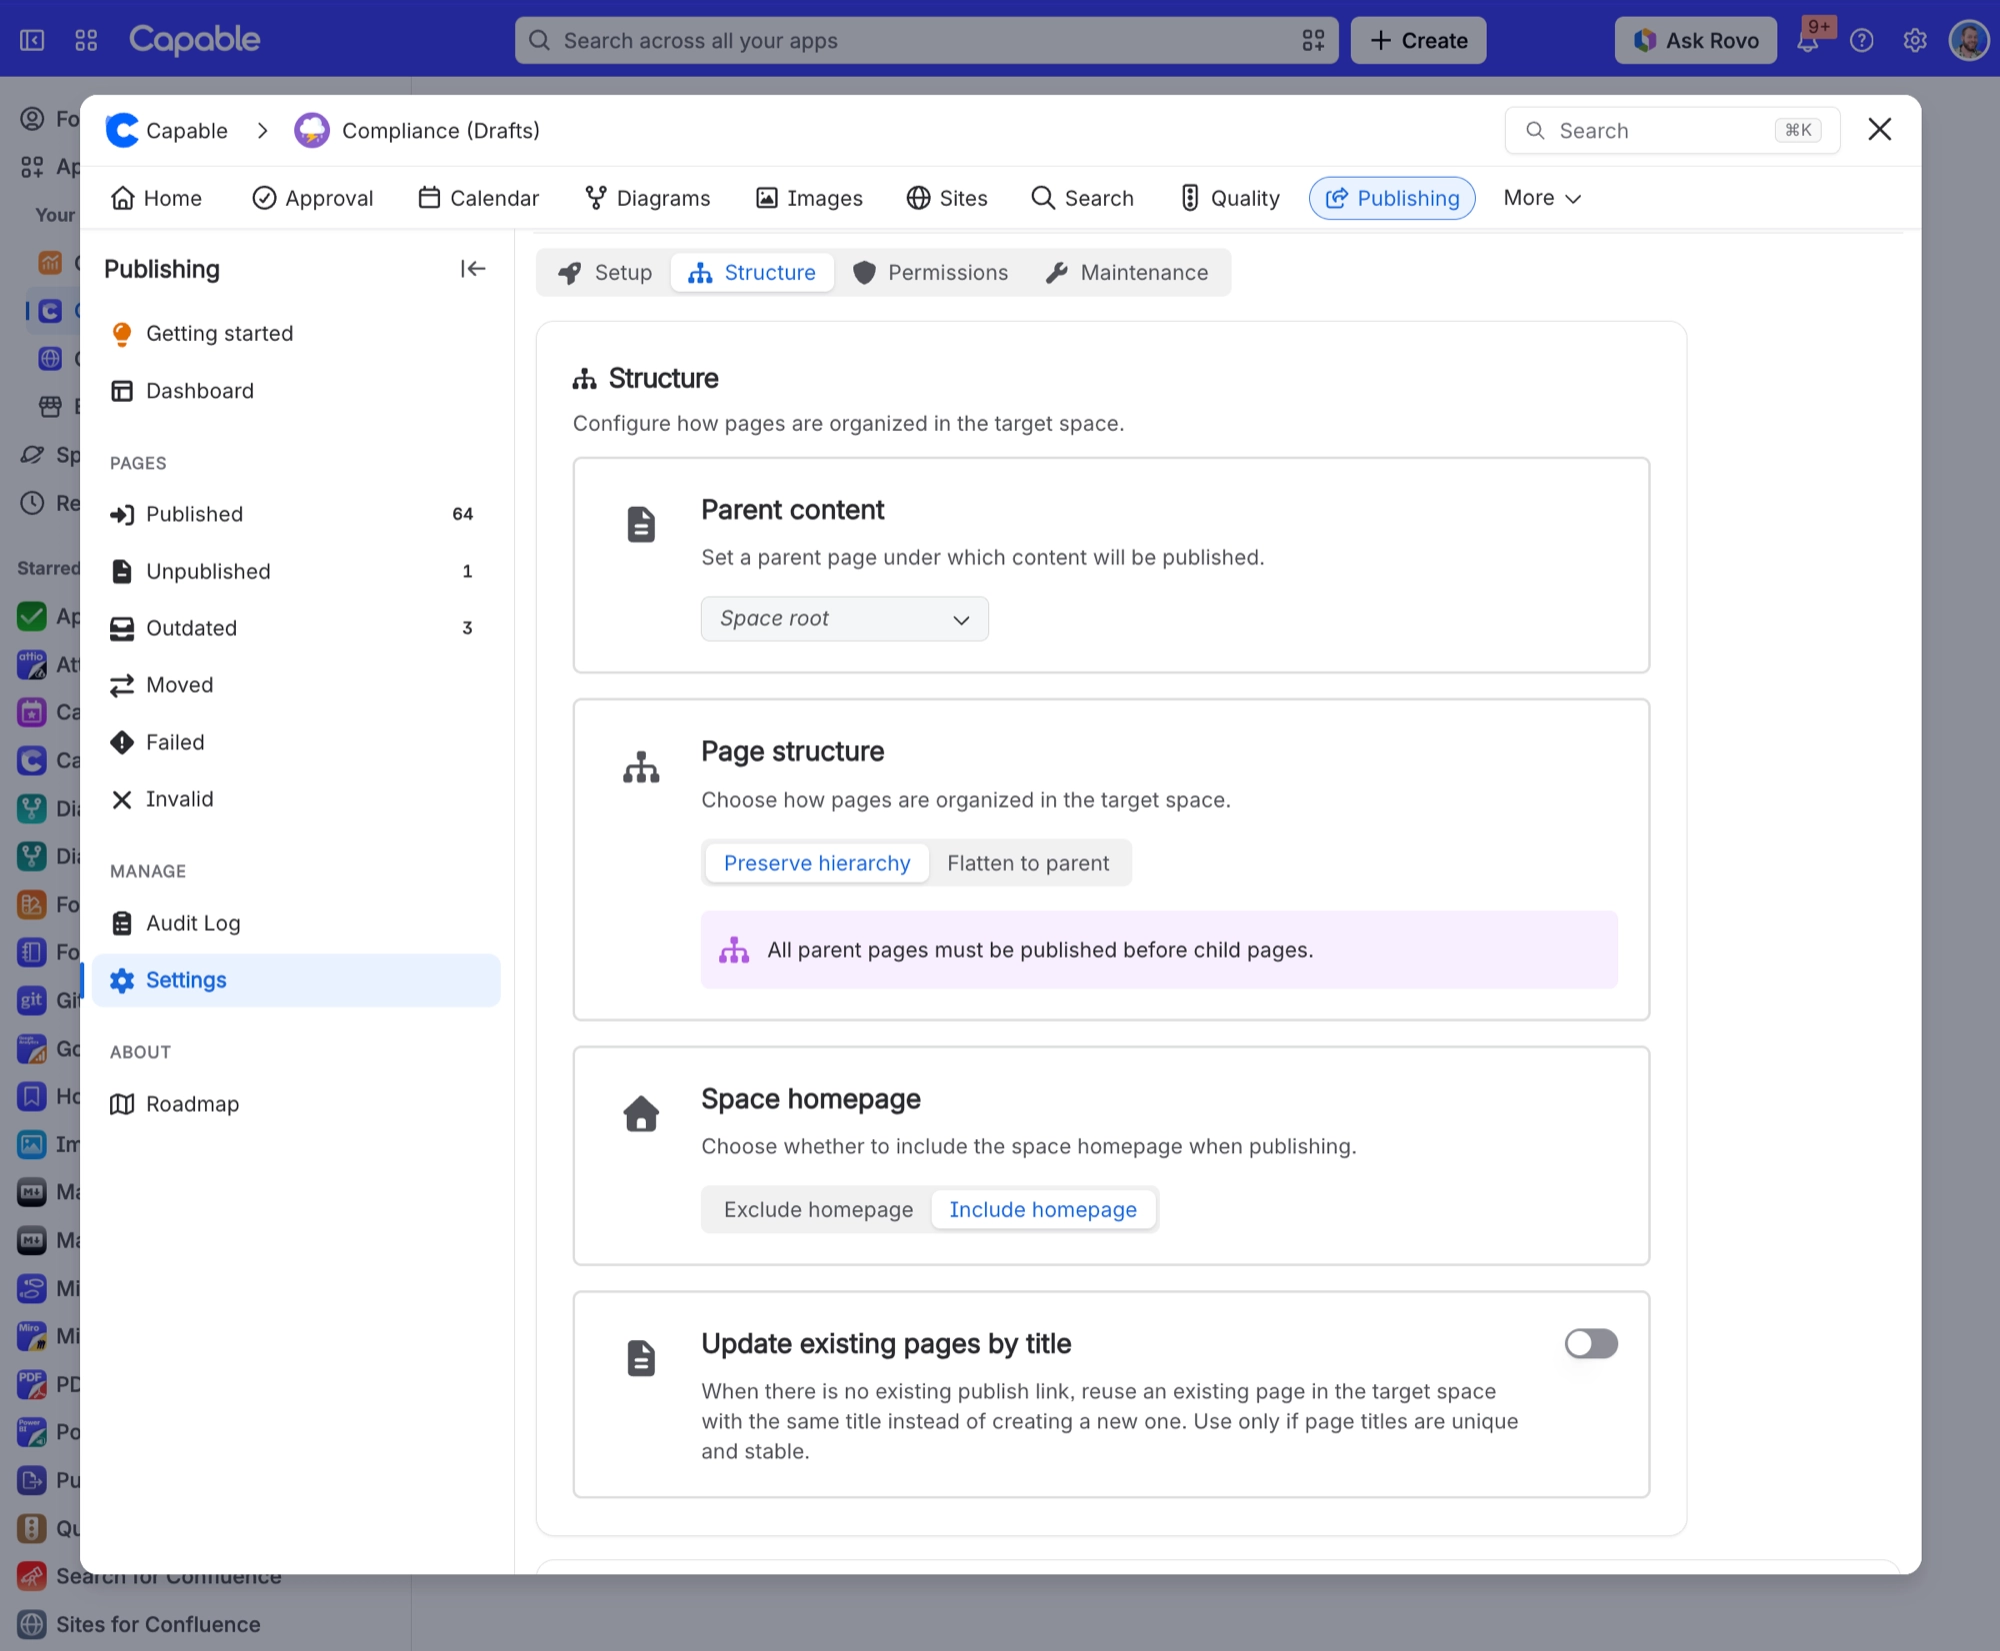2000x1651 pixels.
Task: Open the Roadmap page
Action: [x=296, y=1104]
